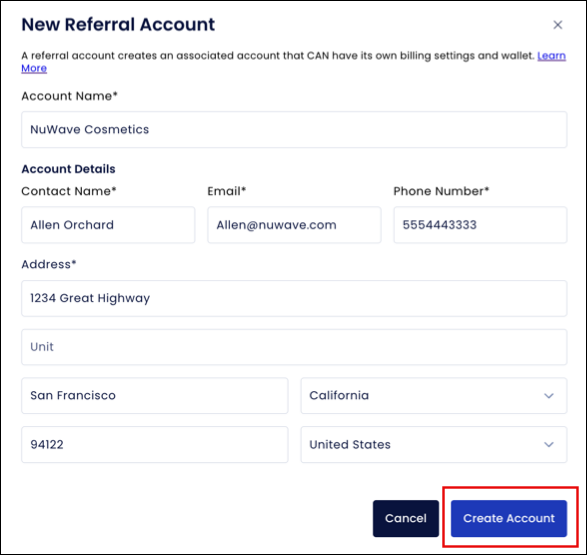
Task: Expand the chevron arrow beside United States
Action: (548, 445)
